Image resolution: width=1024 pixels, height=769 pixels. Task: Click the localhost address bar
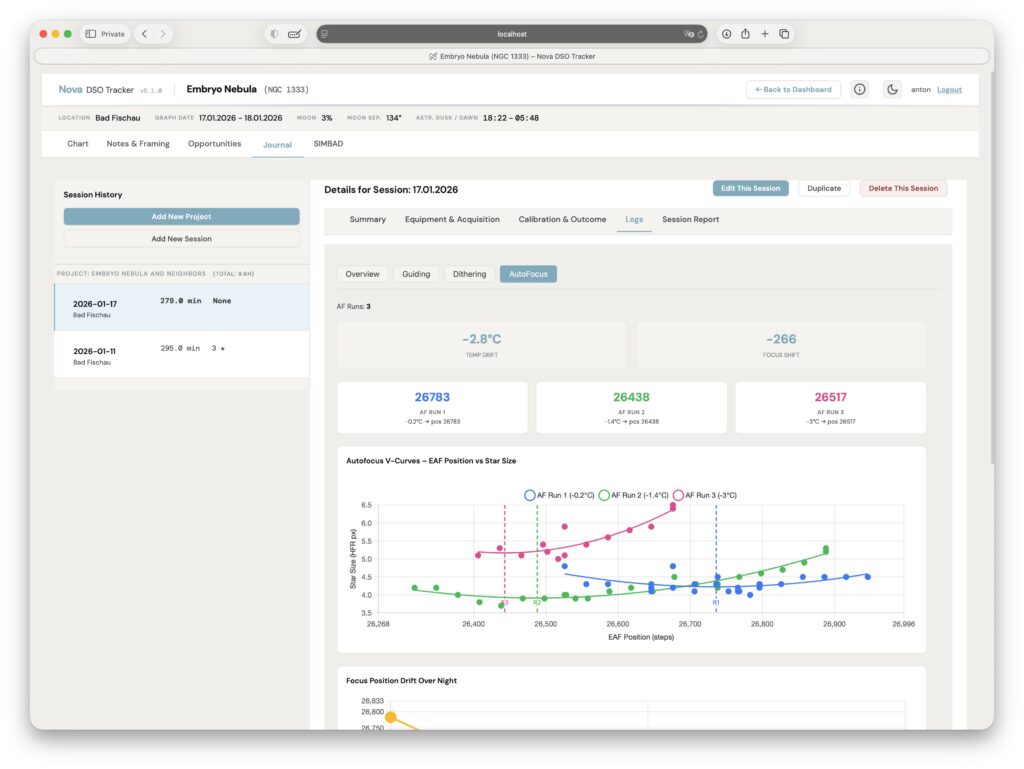coord(512,33)
